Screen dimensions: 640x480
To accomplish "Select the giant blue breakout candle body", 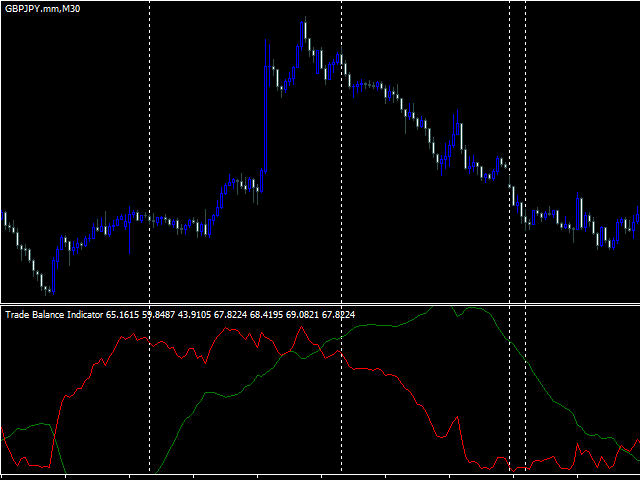I will [x=266, y=118].
